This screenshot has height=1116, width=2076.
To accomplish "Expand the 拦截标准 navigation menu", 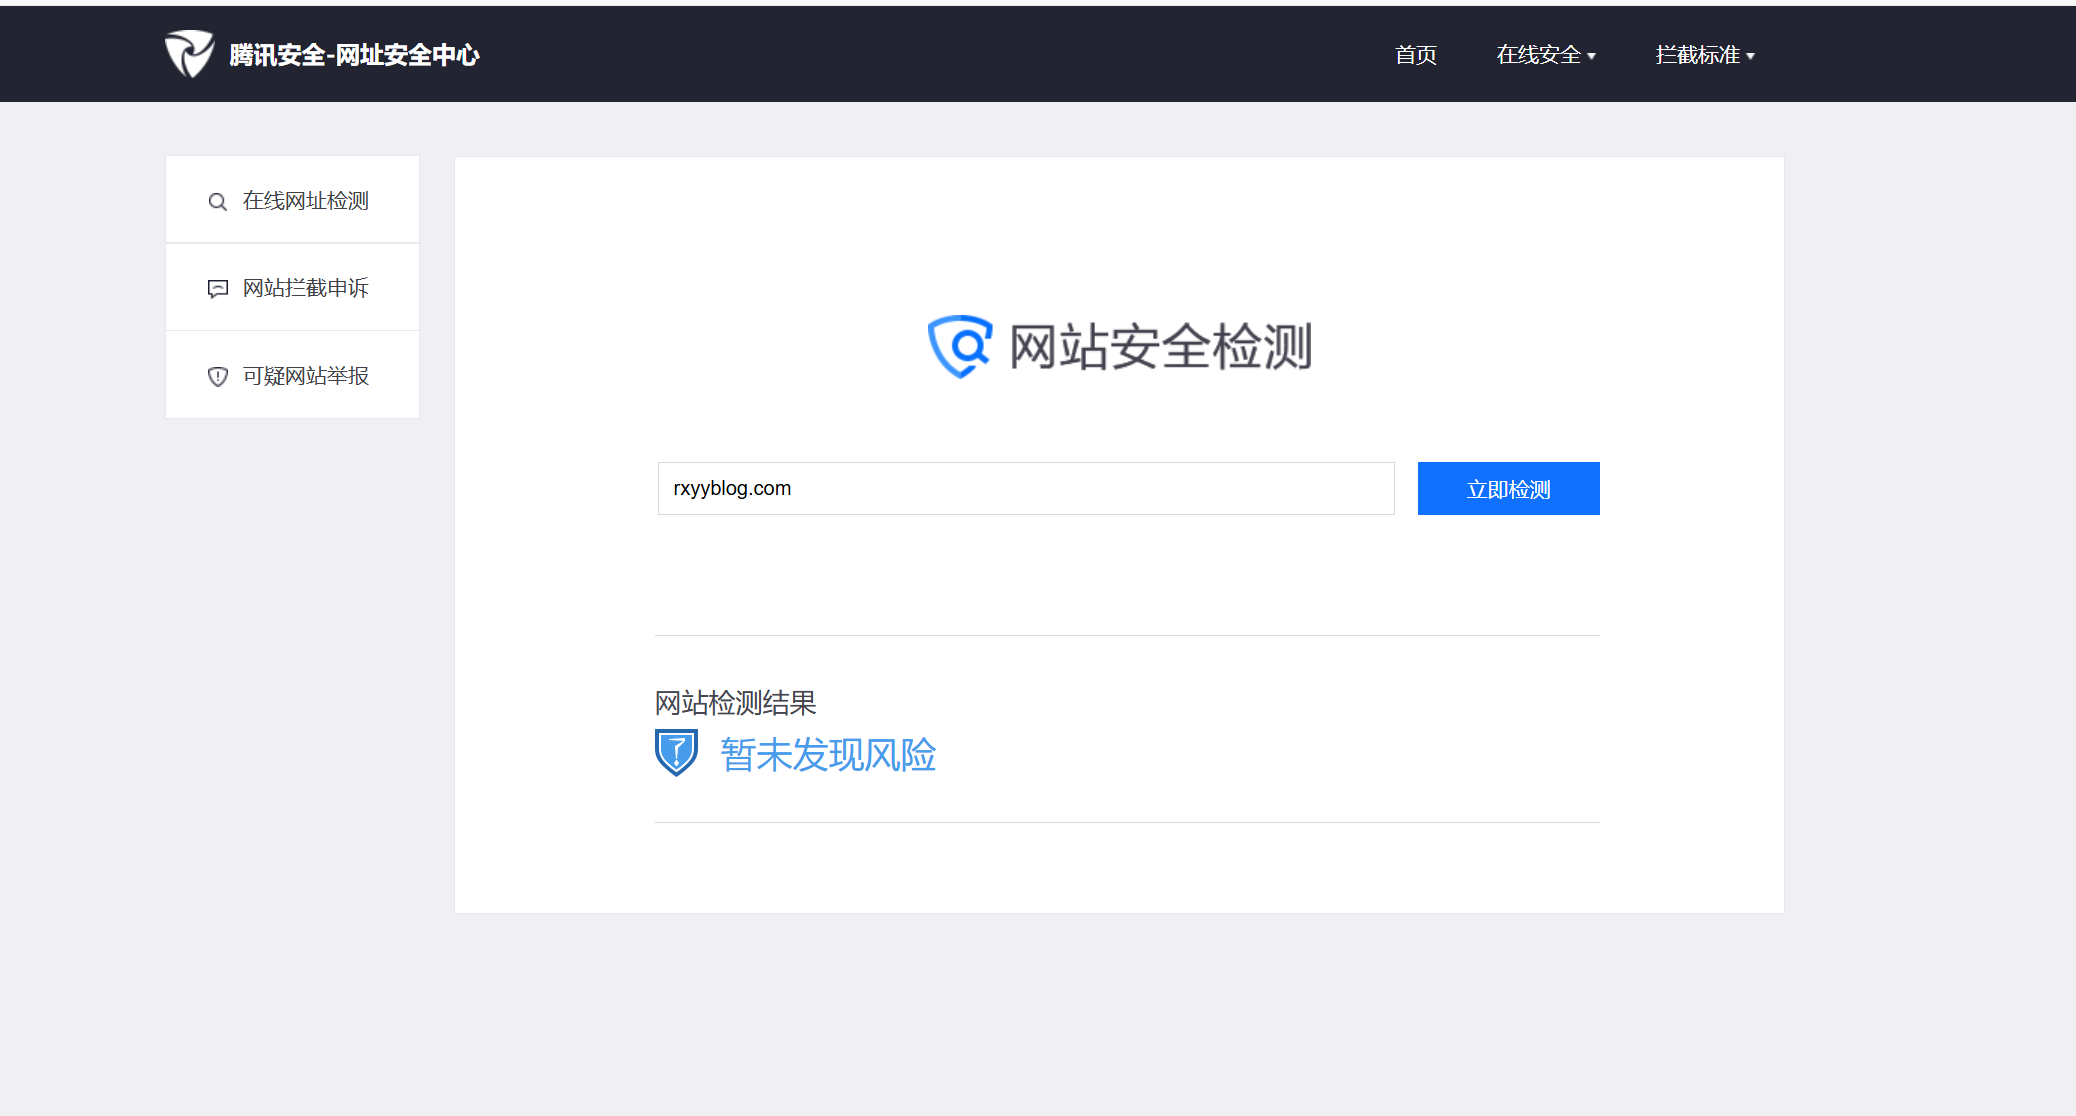I will pos(1697,55).
